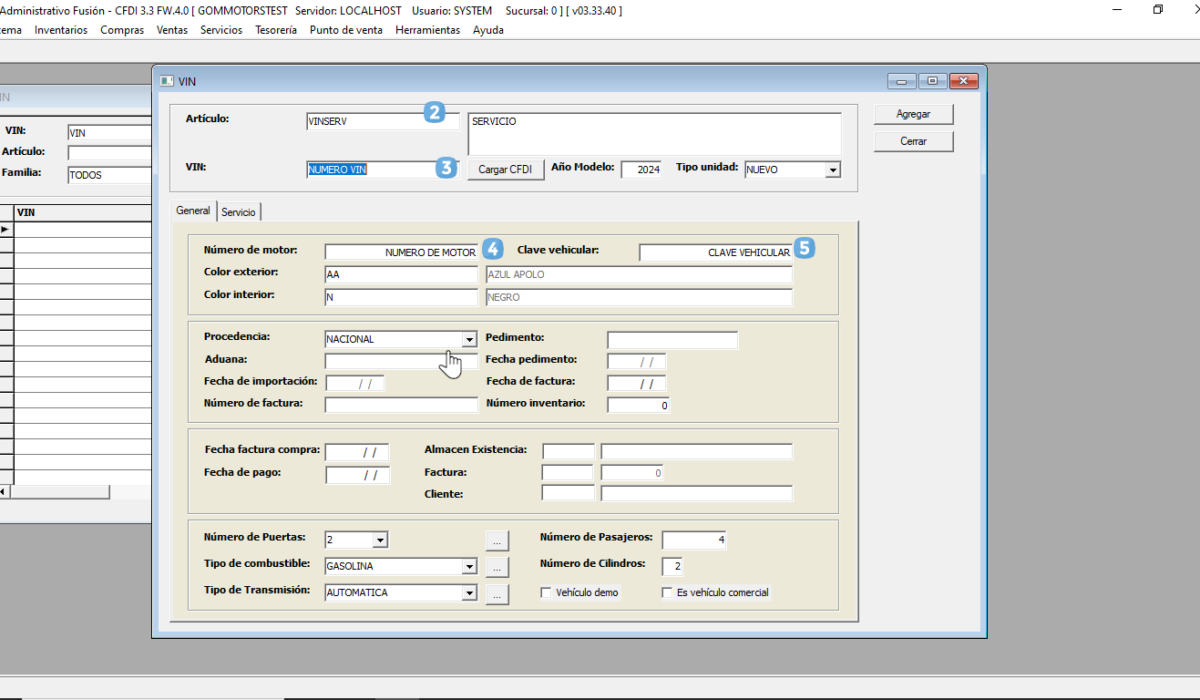
Task: Click the Año Modelo field
Action: (x=641, y=170)
